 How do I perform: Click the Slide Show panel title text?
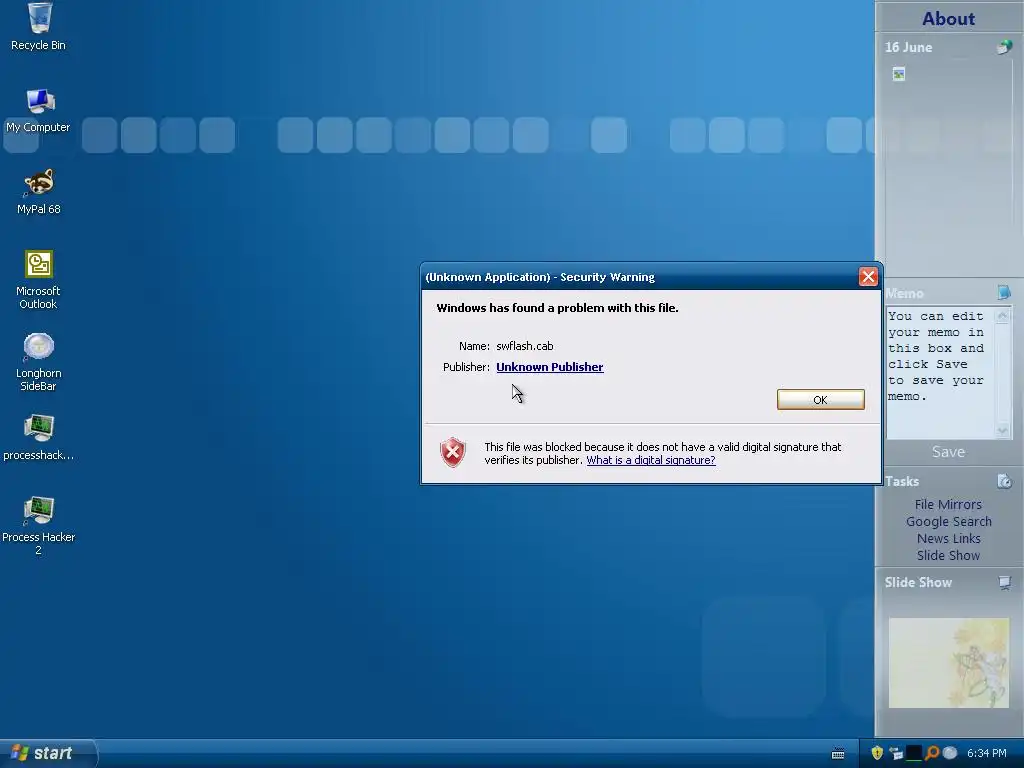[918, 583]
